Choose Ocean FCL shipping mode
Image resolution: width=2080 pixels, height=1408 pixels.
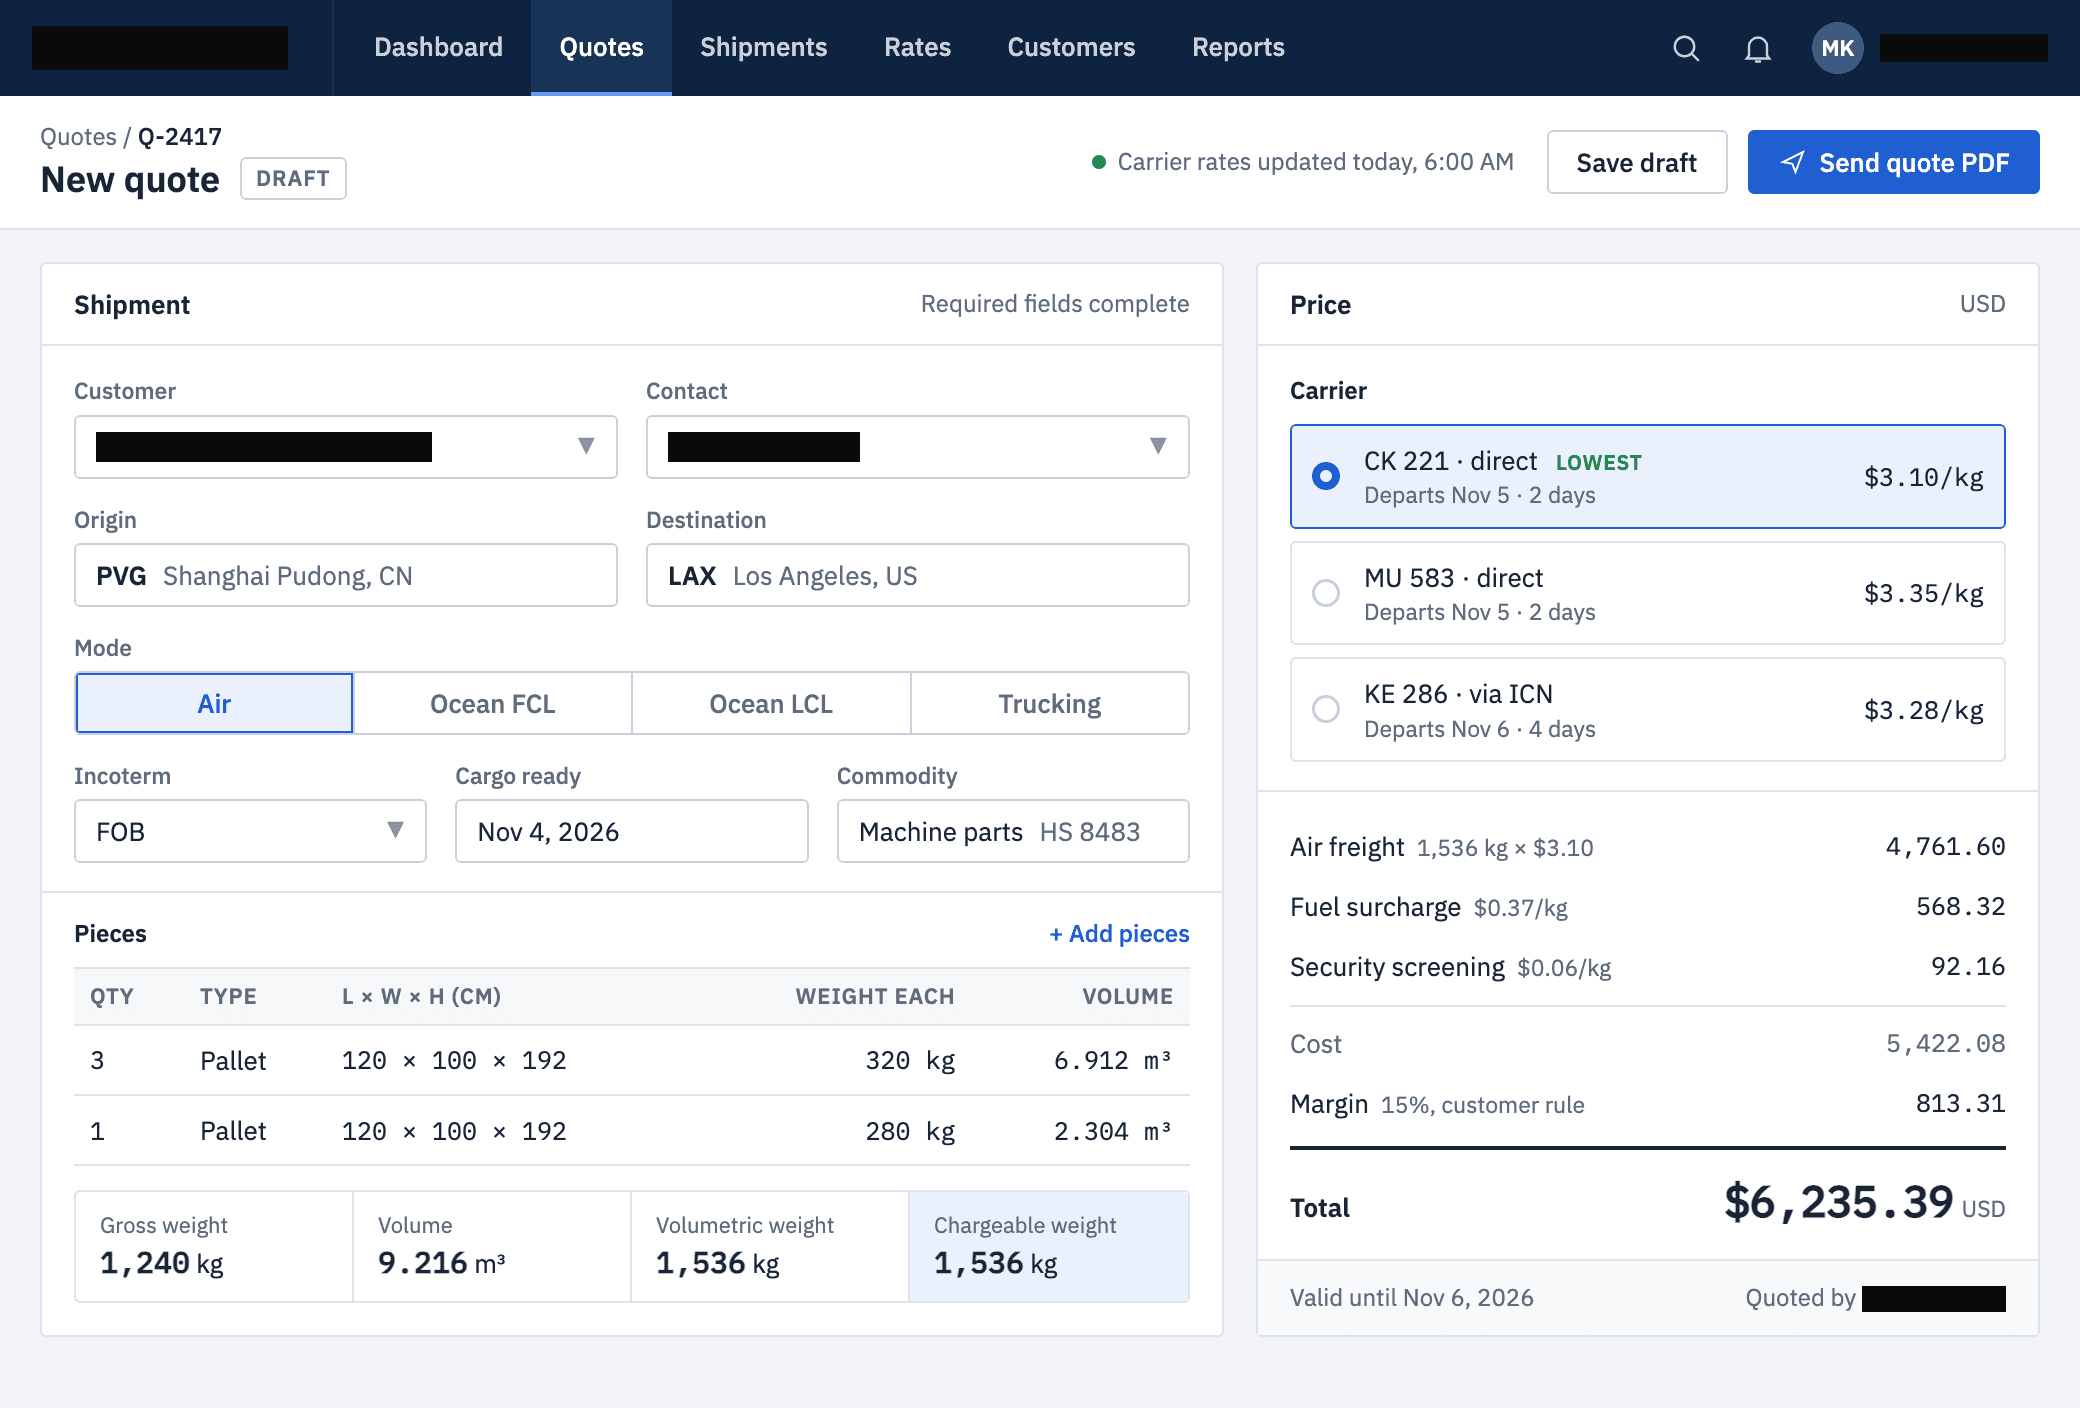[492, 703]
